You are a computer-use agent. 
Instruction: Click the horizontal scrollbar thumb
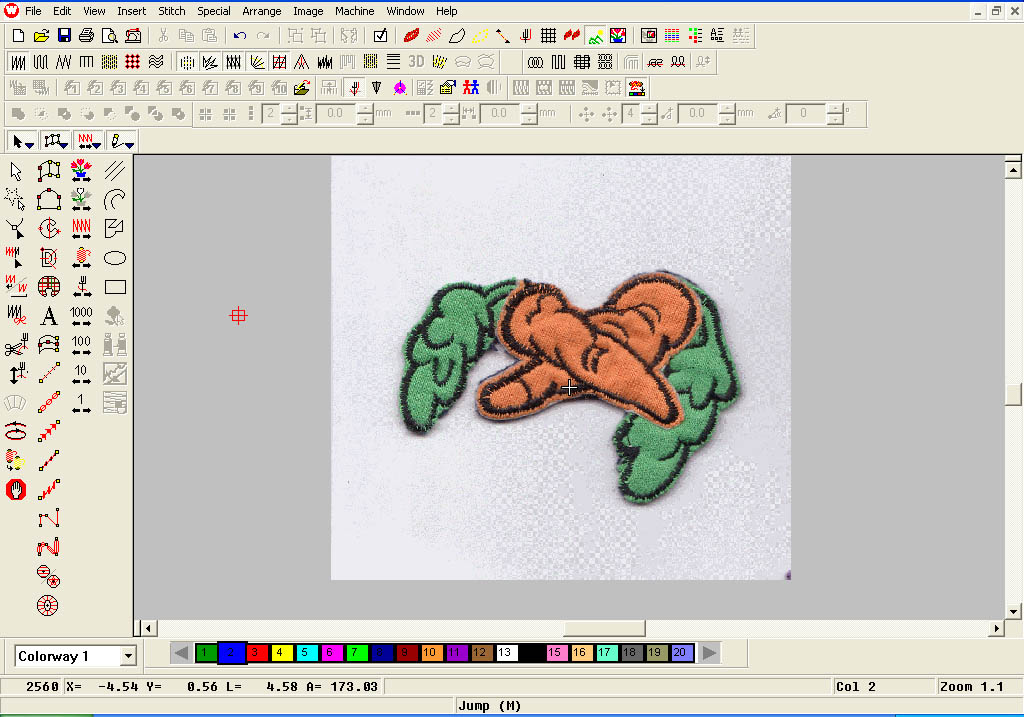[x=604, y=628]
